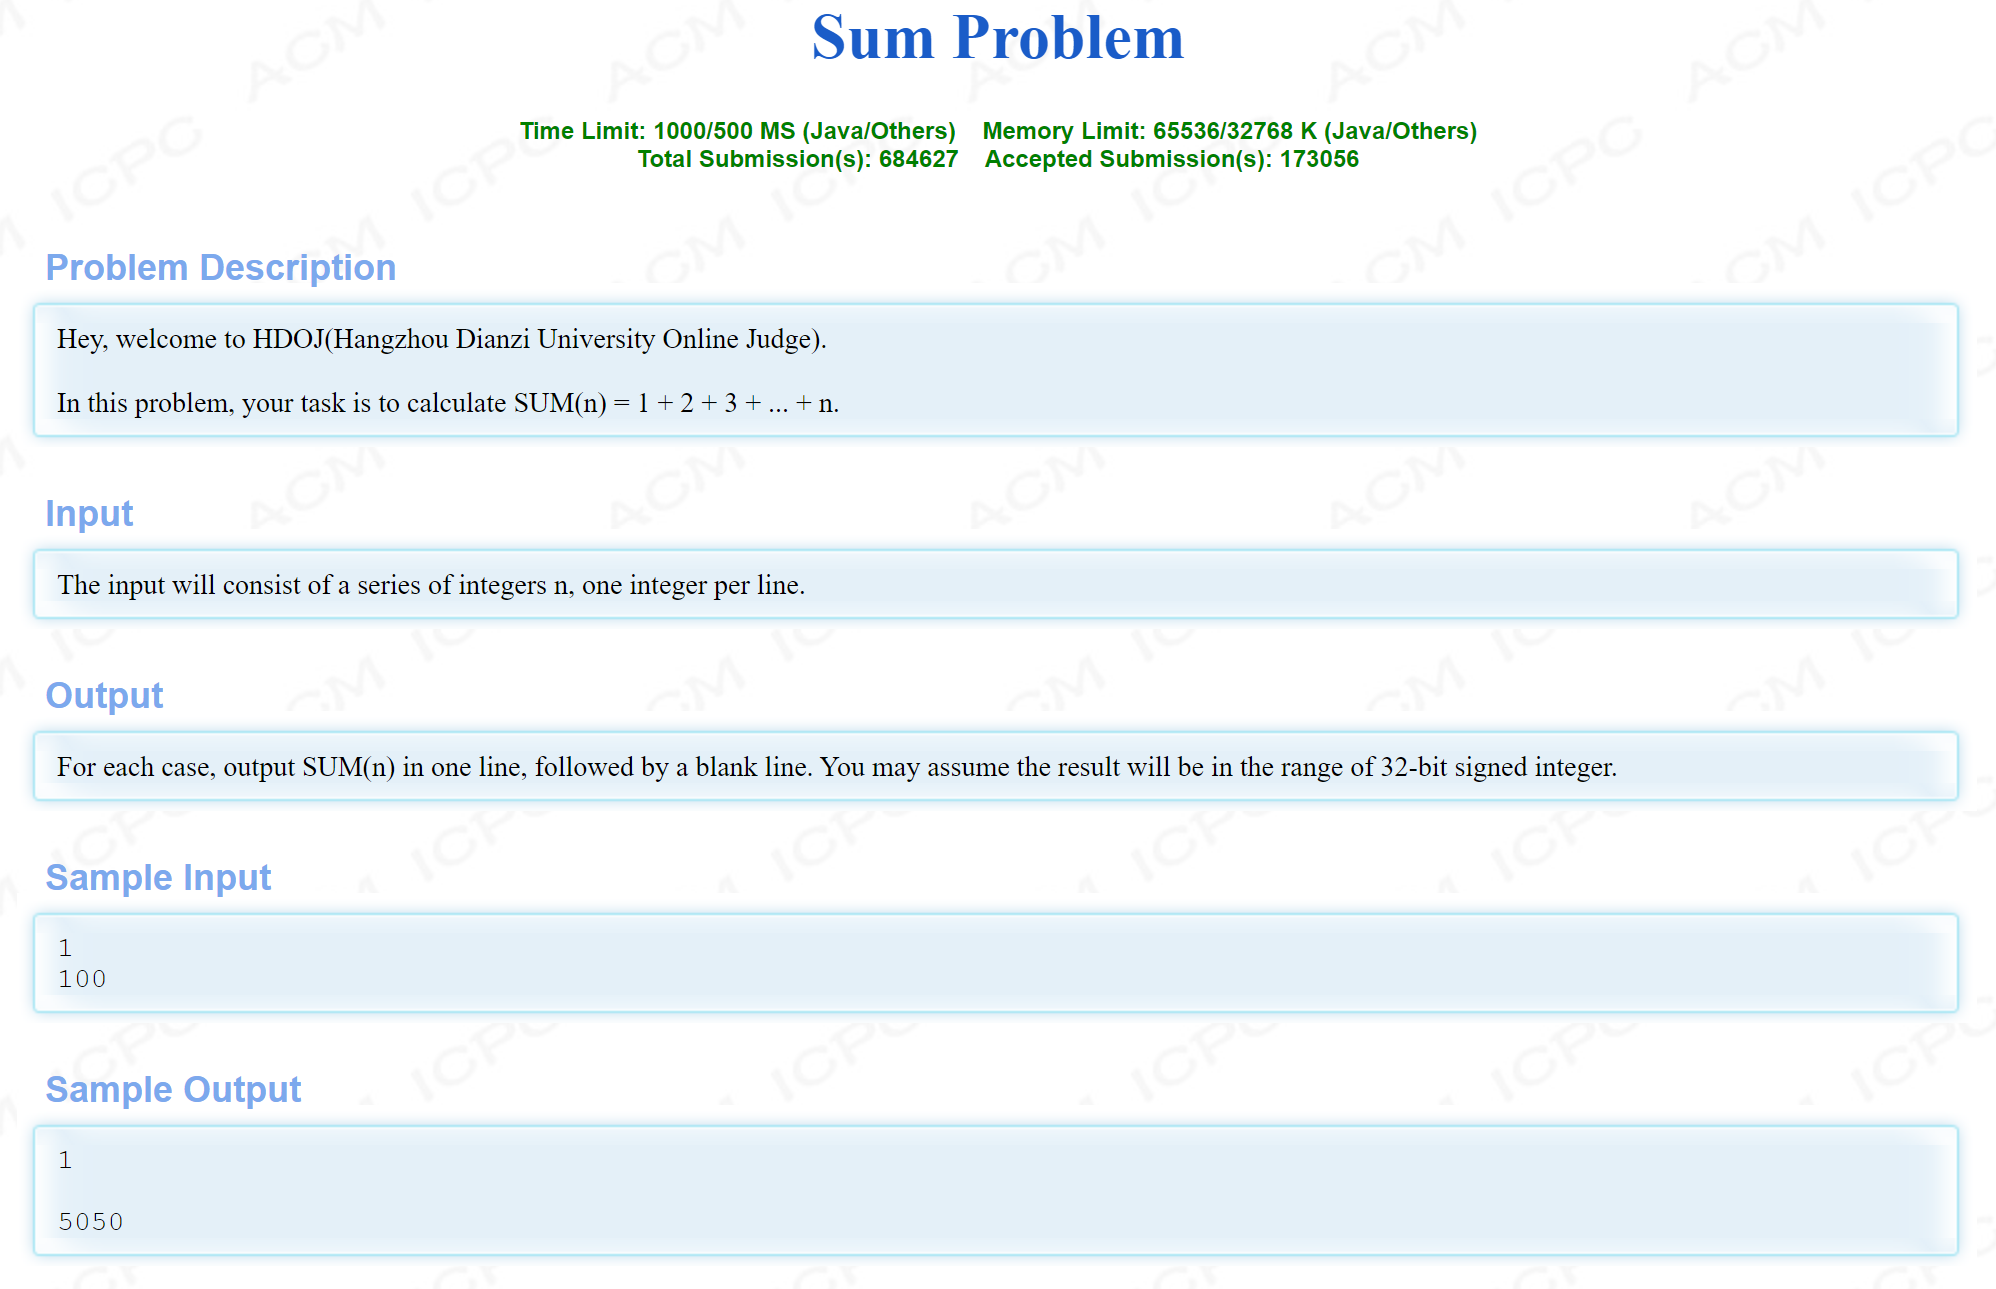Screen dimensions: 1996x1289
Task: Select the value 5050 in Sample Output
Action: coord(91,1221)
